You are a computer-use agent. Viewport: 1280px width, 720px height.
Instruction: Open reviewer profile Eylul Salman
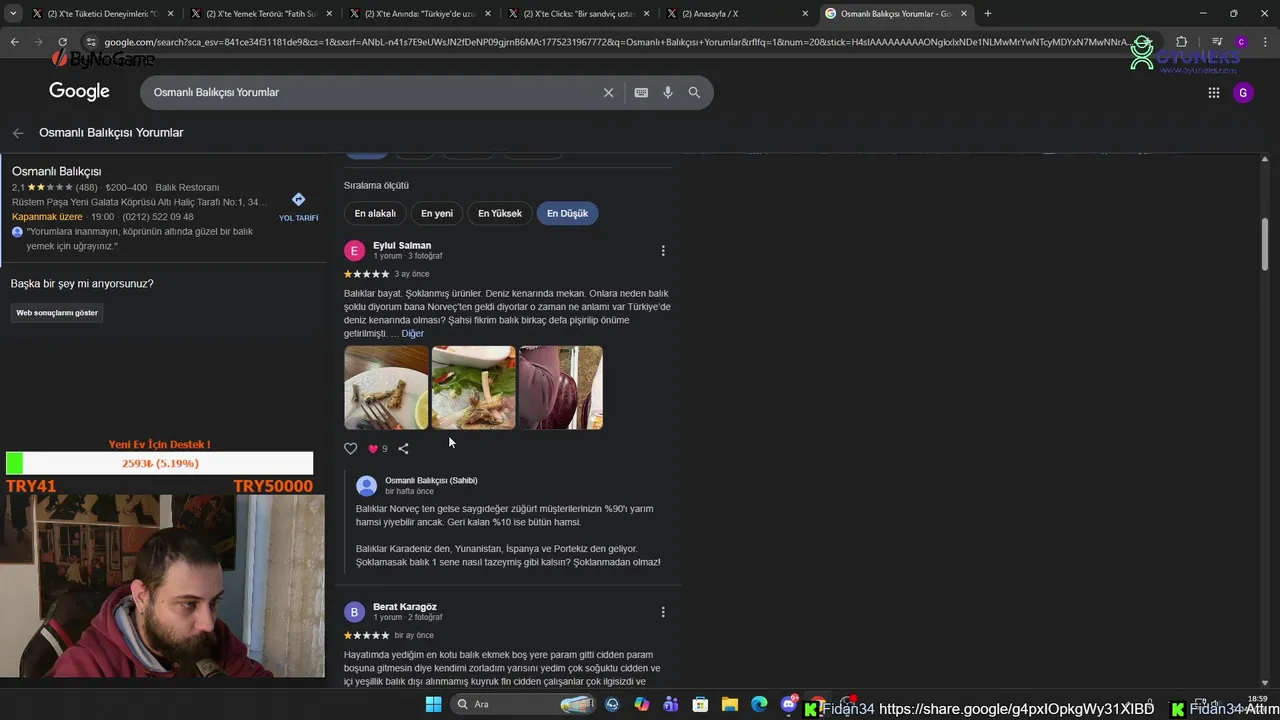point(402,245)
